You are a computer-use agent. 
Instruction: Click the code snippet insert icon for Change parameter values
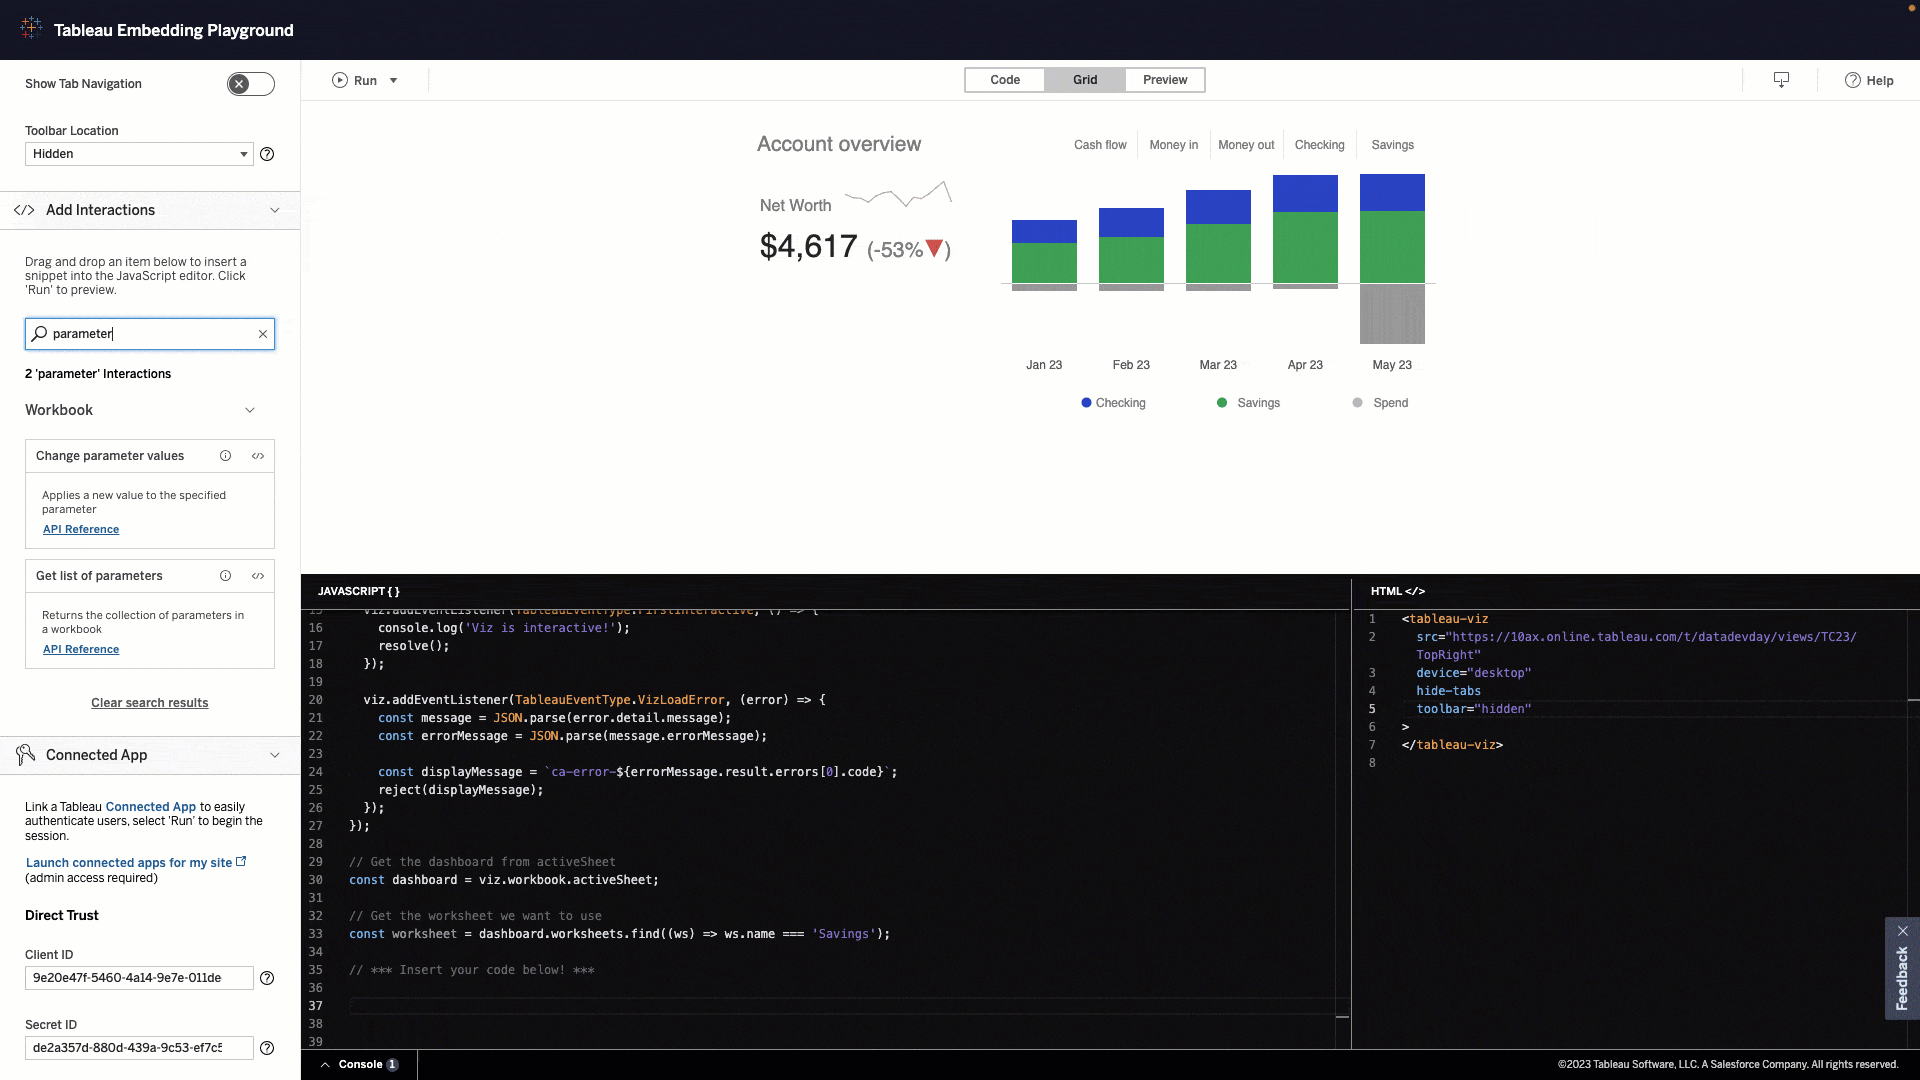pyautogui.click(x=258, y=455)
